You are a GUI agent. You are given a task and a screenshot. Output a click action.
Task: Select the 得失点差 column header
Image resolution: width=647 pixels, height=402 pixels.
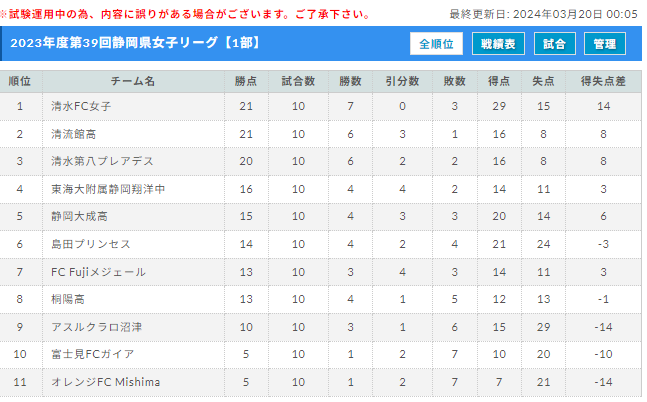(x=603, y=81)
